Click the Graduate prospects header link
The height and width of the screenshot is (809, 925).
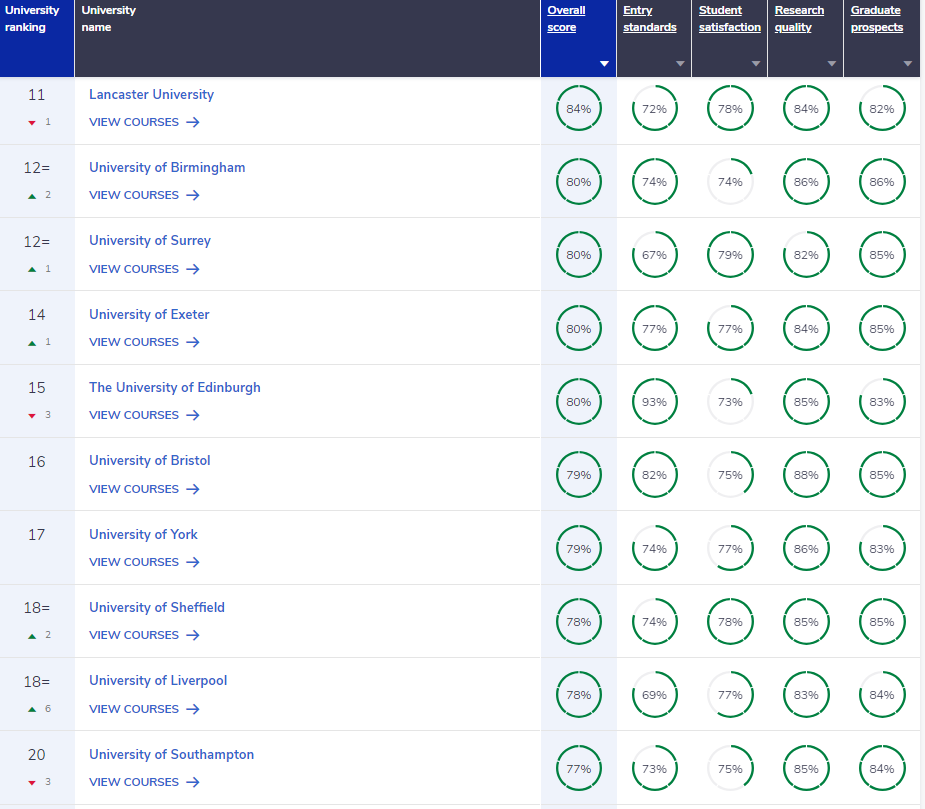(877, 19)
